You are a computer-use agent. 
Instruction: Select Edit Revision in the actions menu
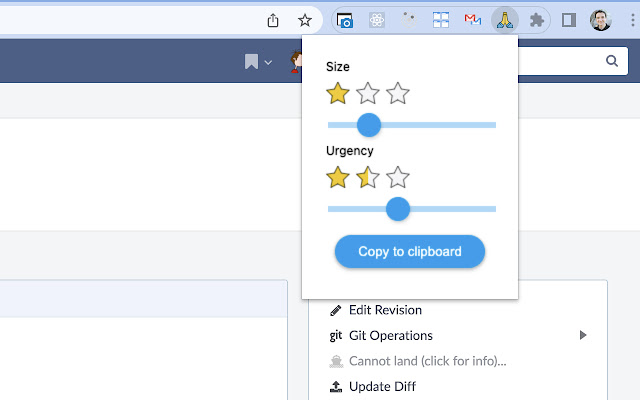pos(385,310)
